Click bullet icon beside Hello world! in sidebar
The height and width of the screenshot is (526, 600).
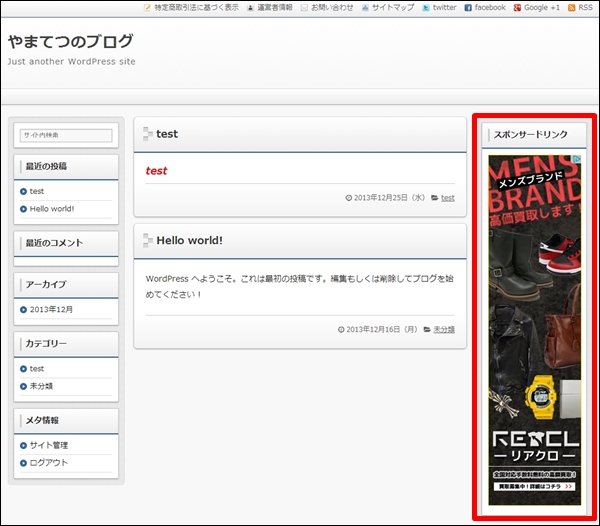[x=23, y=209]
